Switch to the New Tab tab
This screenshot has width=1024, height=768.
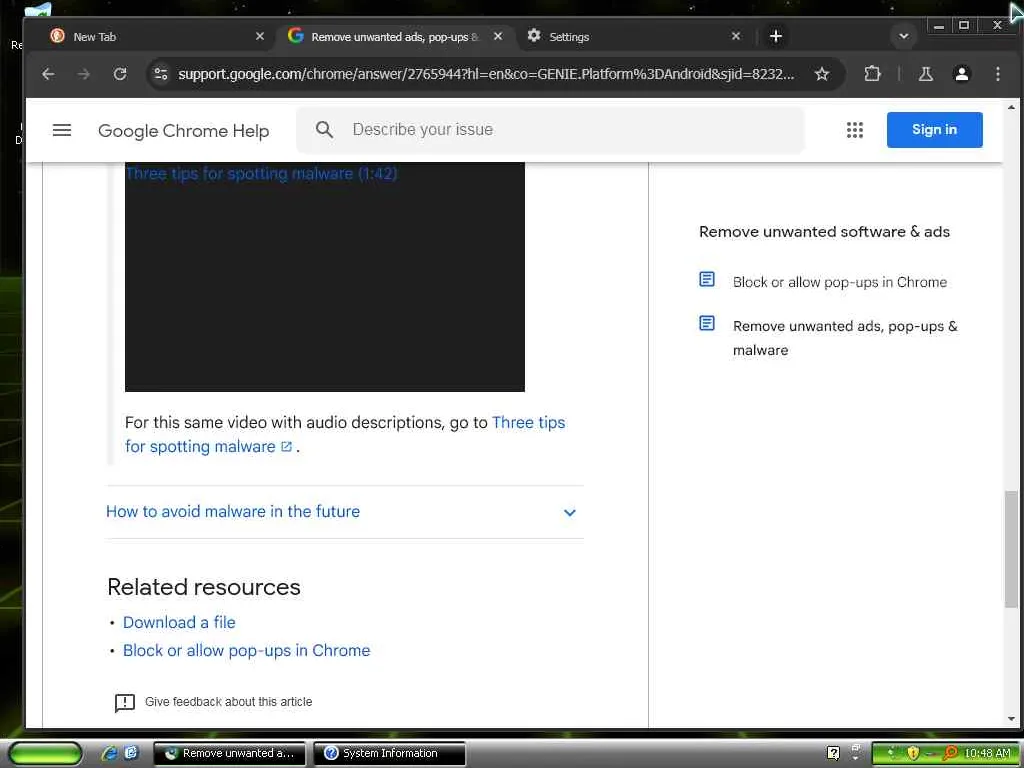click(157, 37)
